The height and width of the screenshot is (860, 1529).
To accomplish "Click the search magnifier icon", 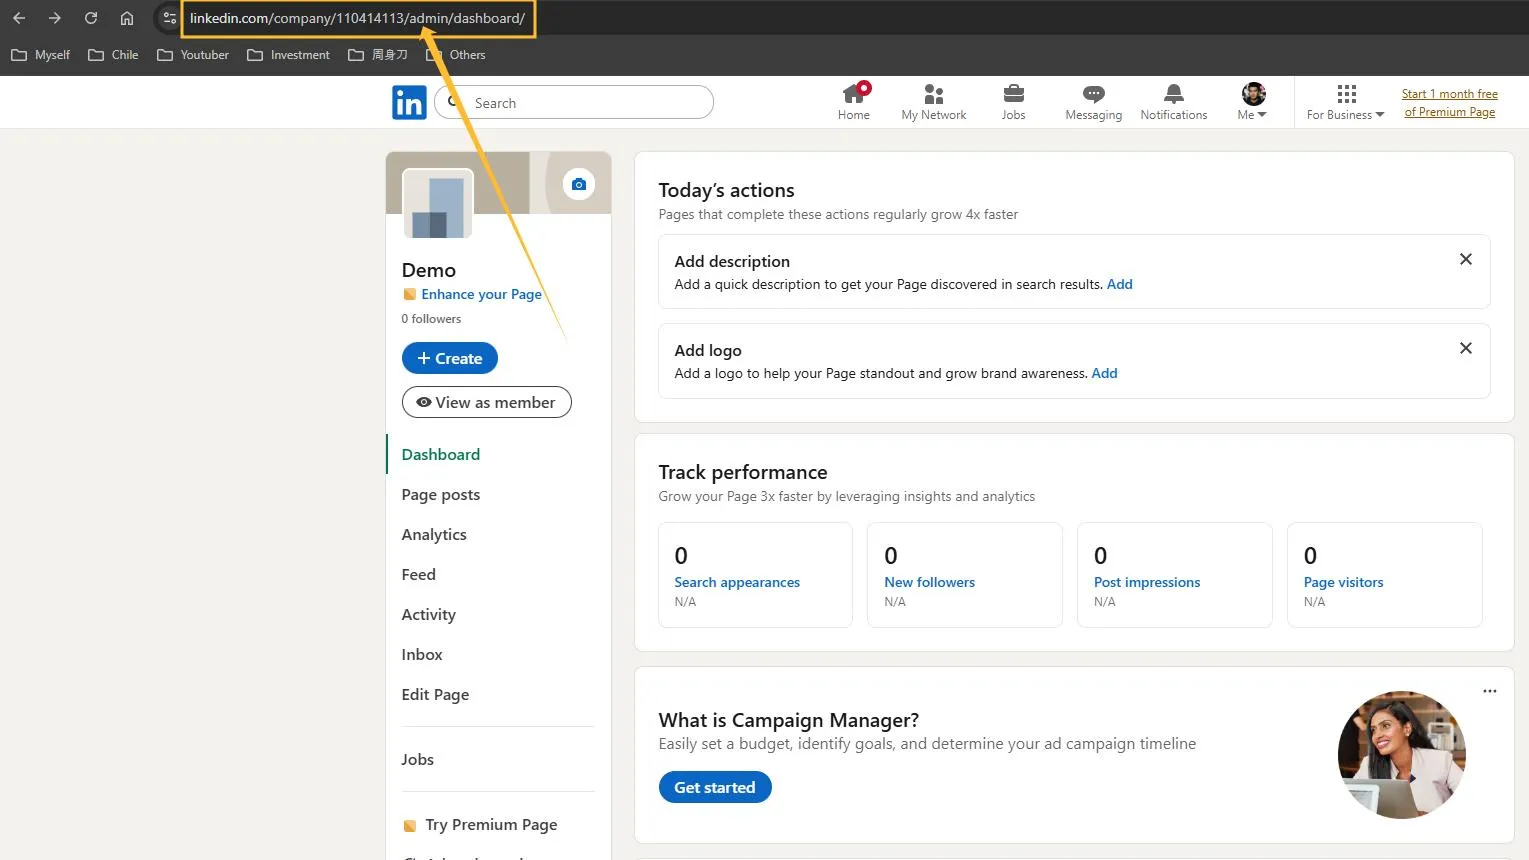I will (x=452, y=102).
